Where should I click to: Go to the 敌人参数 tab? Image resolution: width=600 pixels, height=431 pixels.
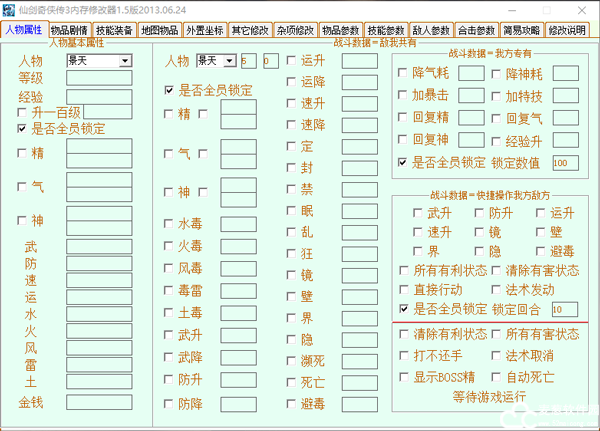[429, 30]
